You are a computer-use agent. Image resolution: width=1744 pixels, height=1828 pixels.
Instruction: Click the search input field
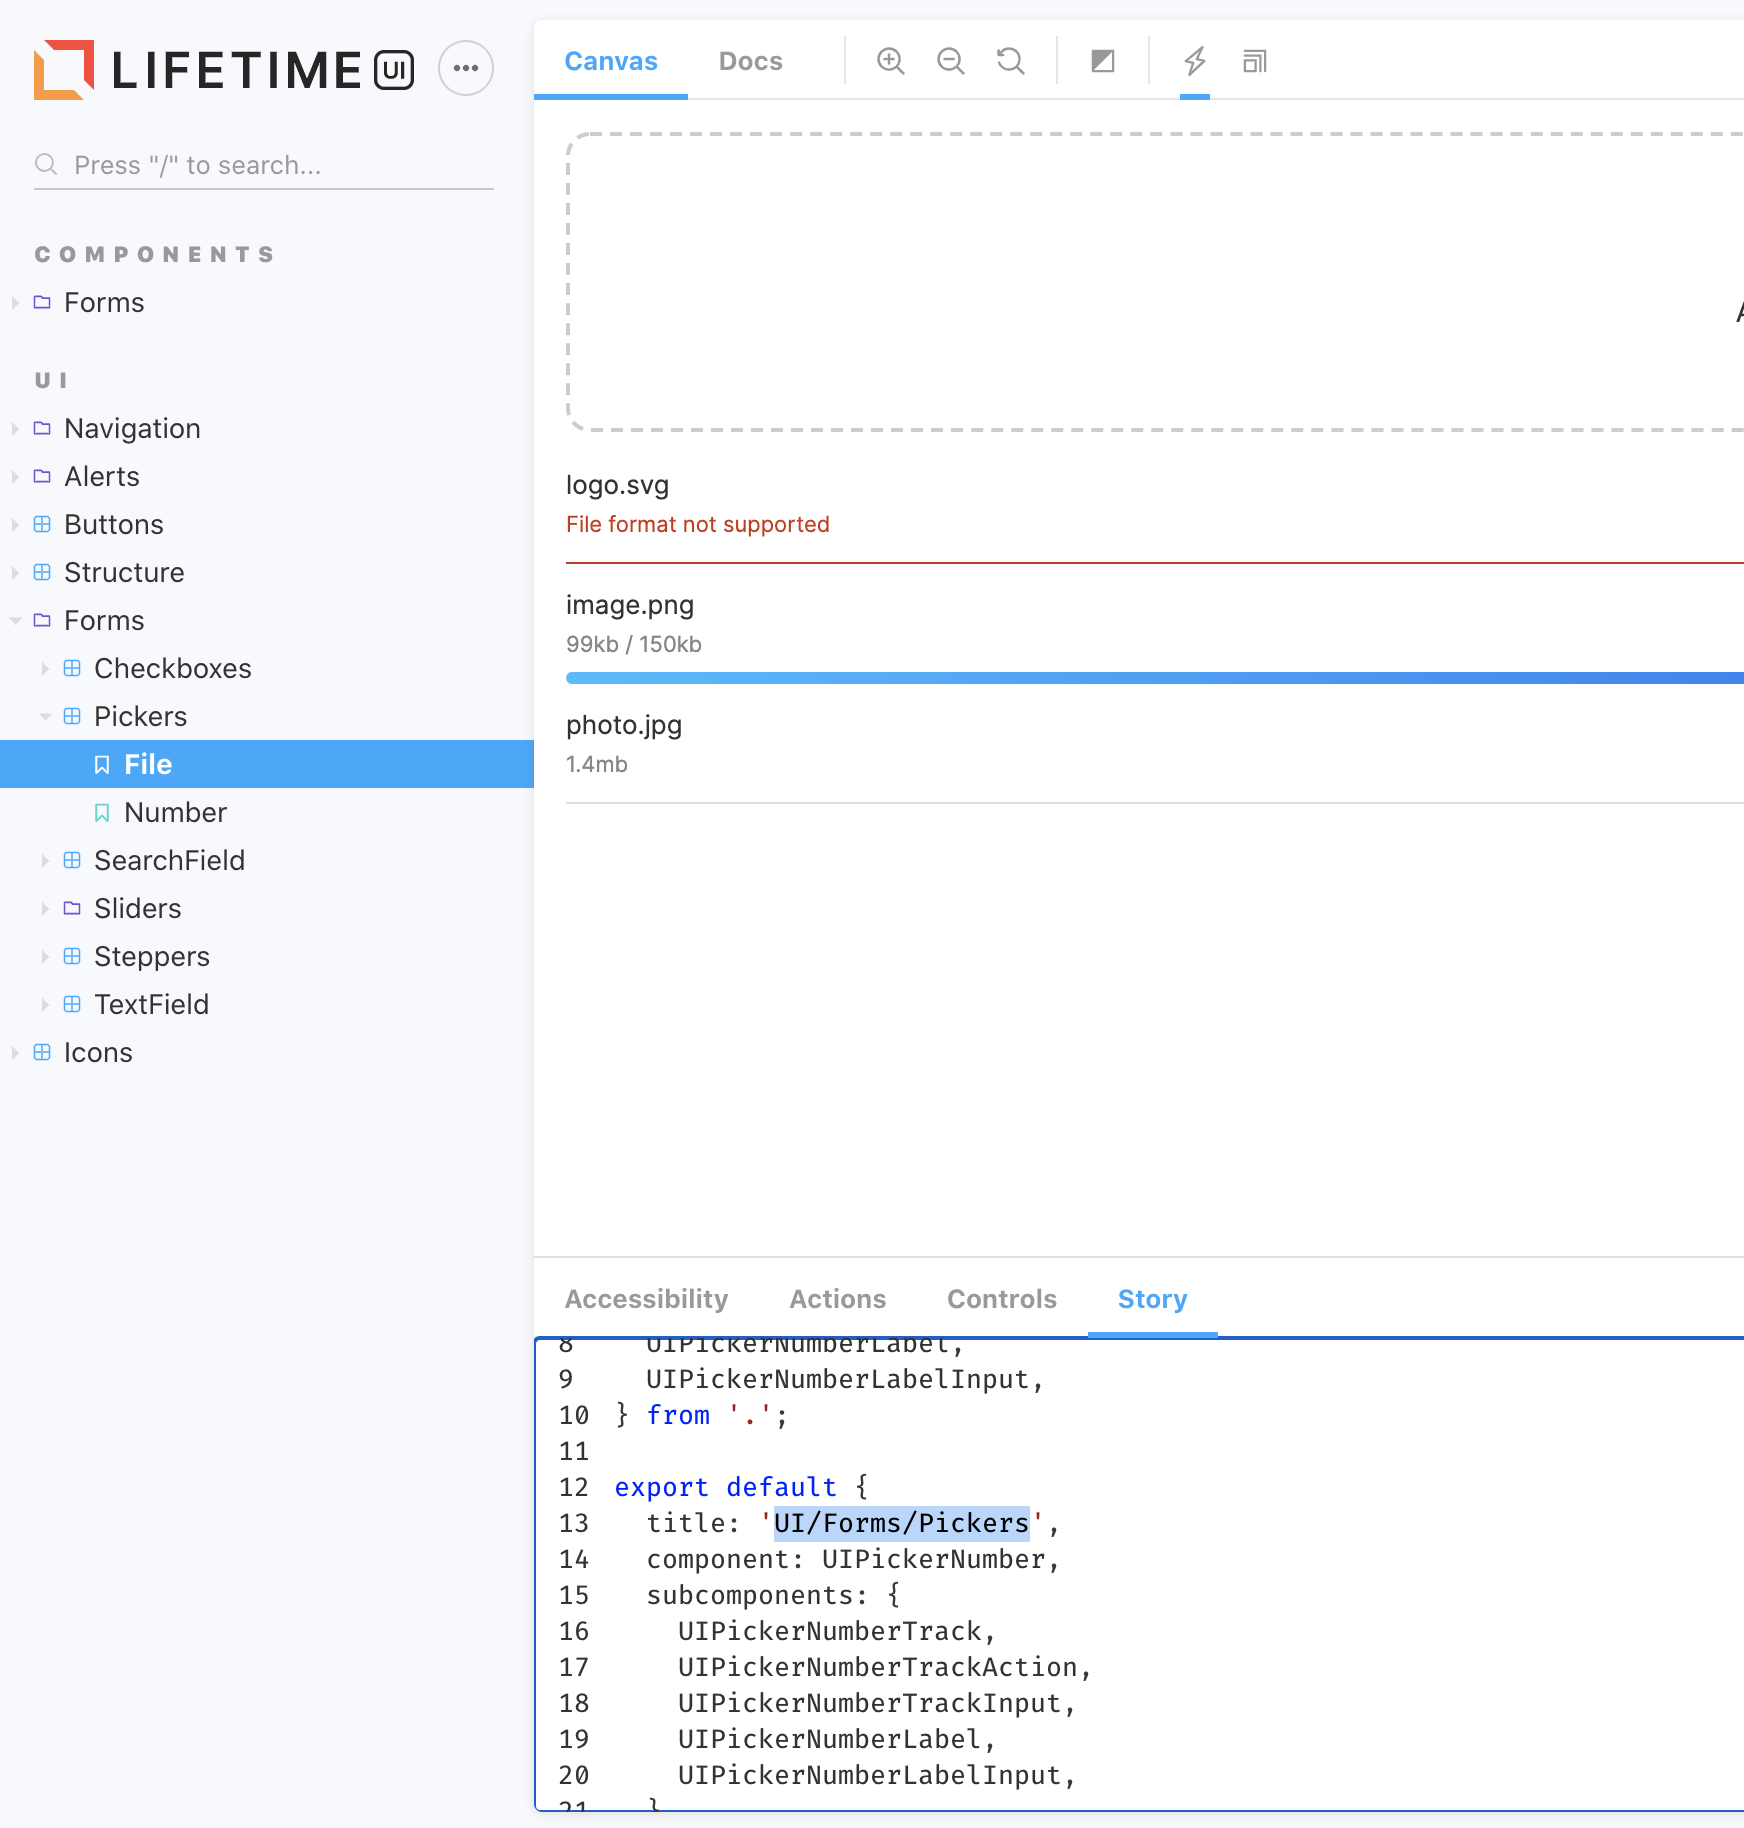pyautogui.click(x=264, y=165)
